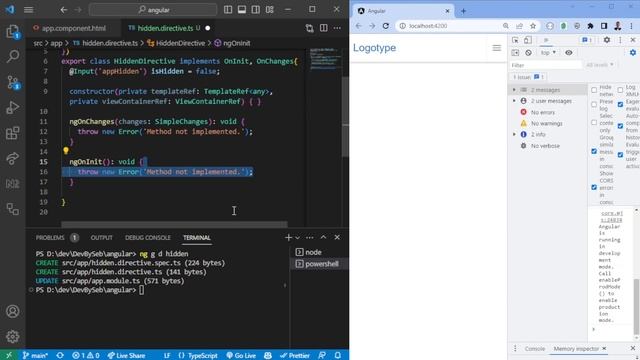Open the hamburger menu on the Logotype page
This screenshot has height=360, width=640.
tap(497, 48)
